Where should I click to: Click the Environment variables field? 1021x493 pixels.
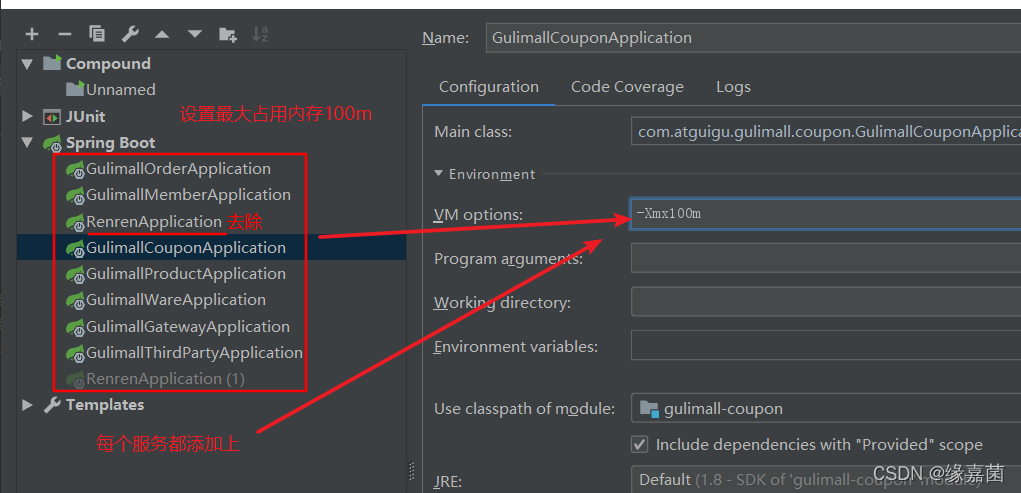[826, 345]
